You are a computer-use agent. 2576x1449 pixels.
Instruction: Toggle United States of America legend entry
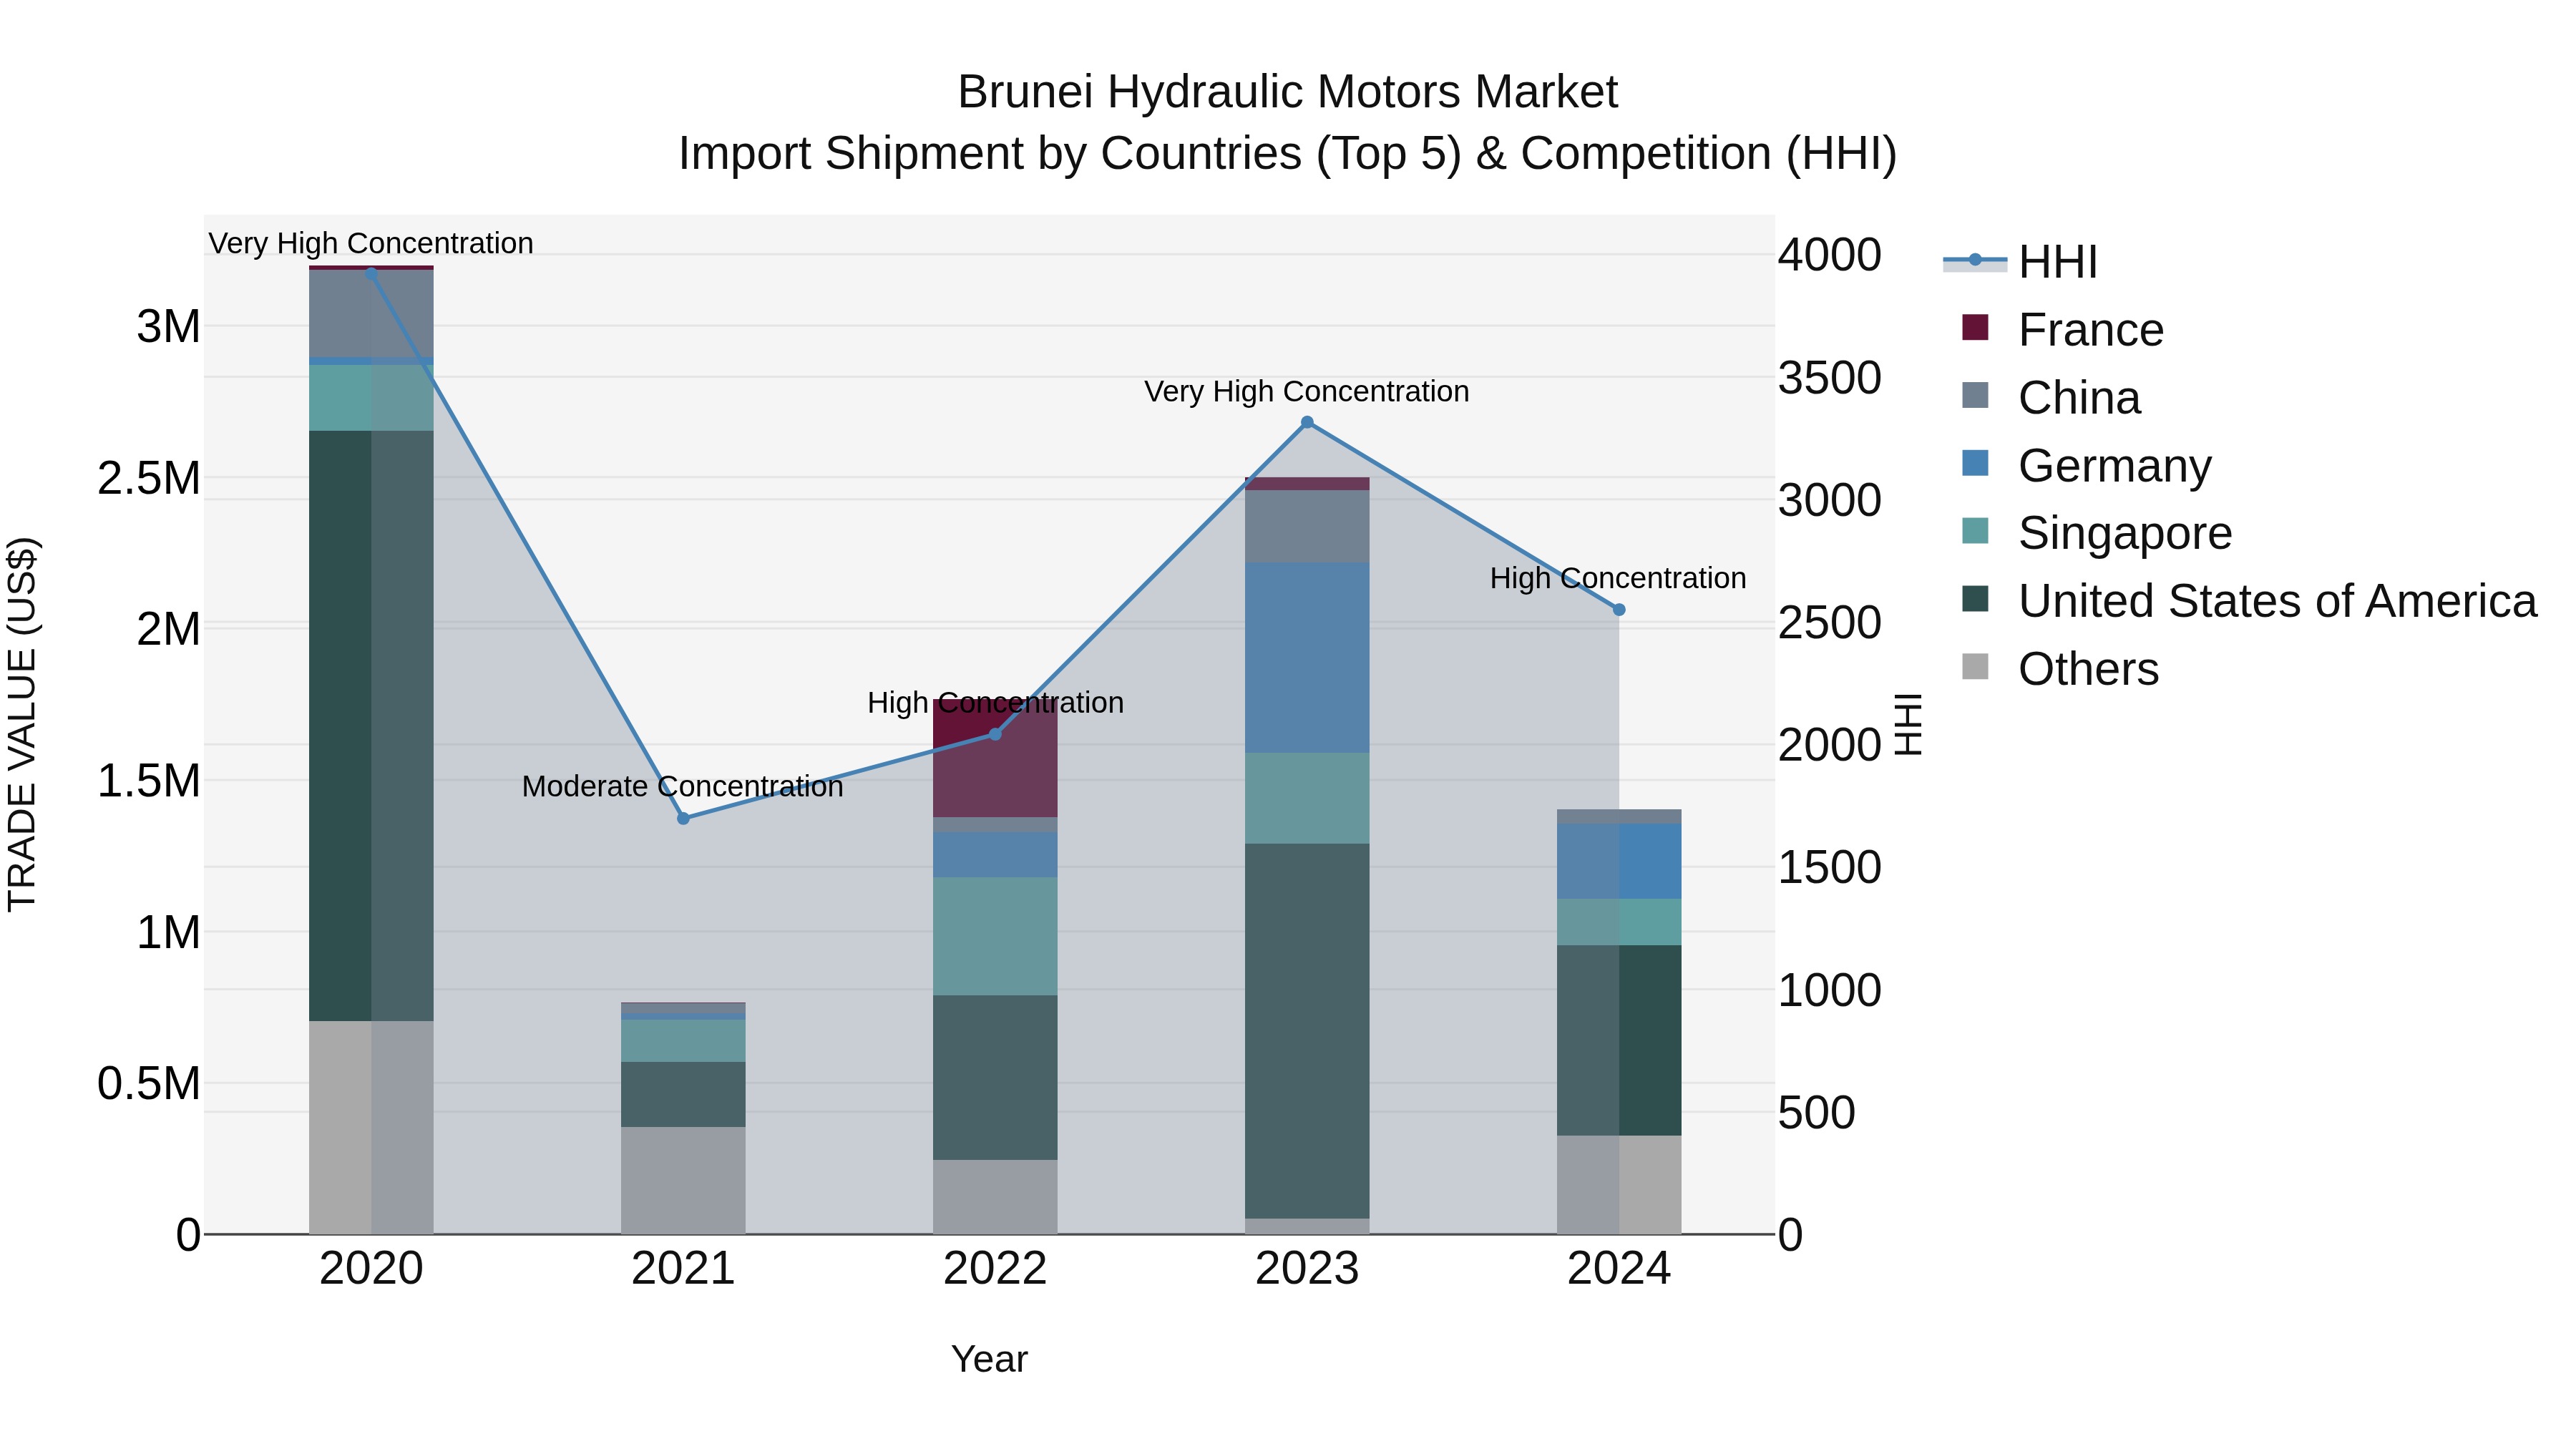coord(2250,601)
